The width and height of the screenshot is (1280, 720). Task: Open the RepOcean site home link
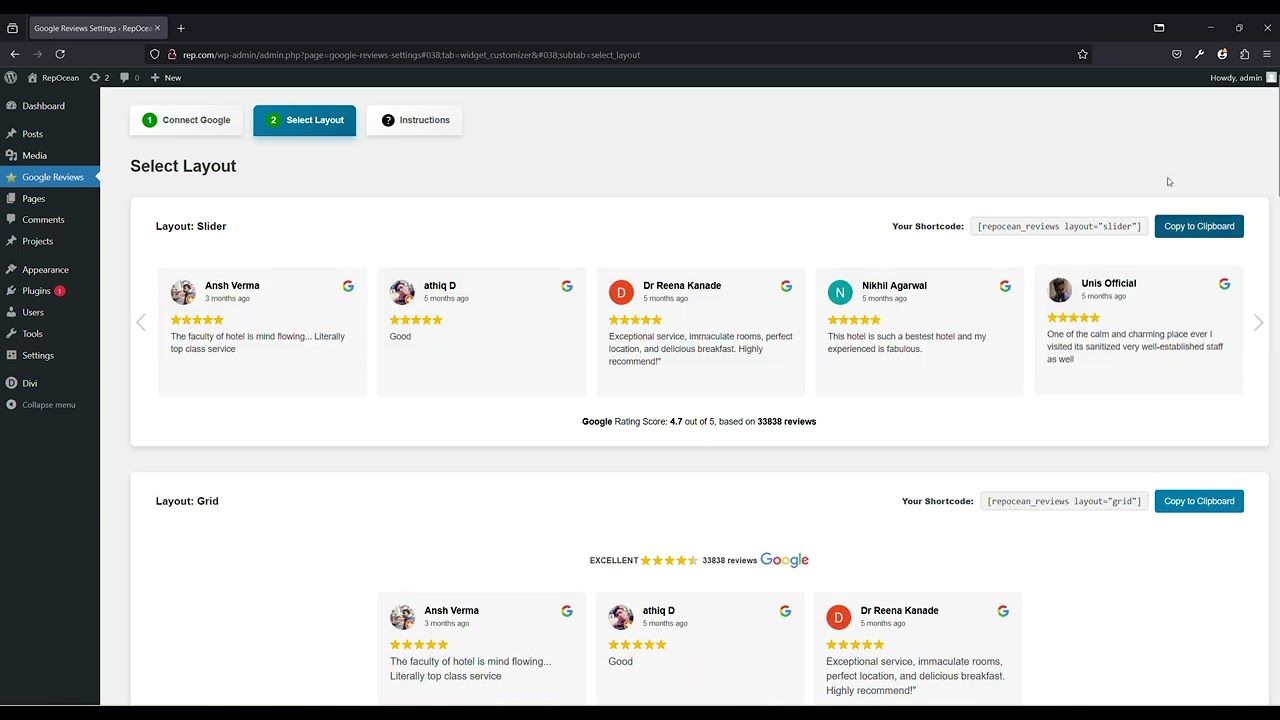pos(53,77)
